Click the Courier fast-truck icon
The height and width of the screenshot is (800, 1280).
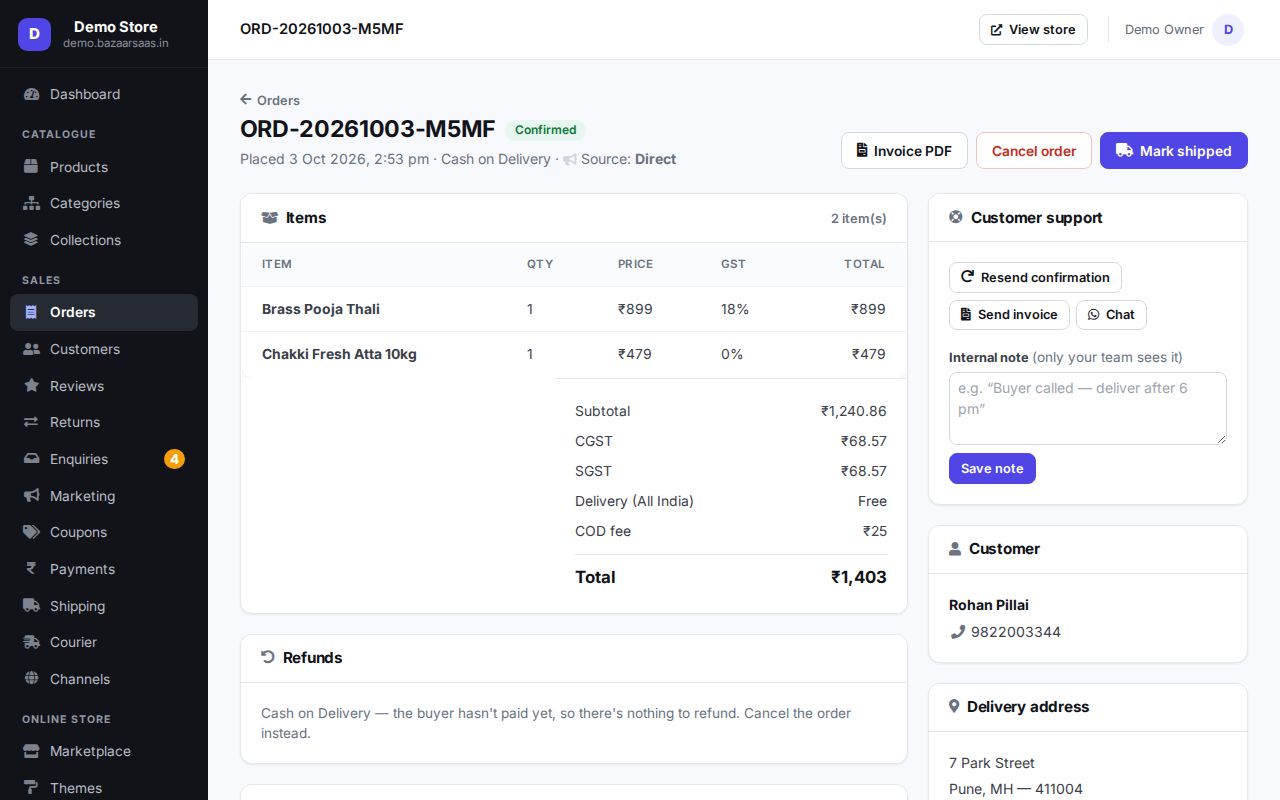pos(31,642)
